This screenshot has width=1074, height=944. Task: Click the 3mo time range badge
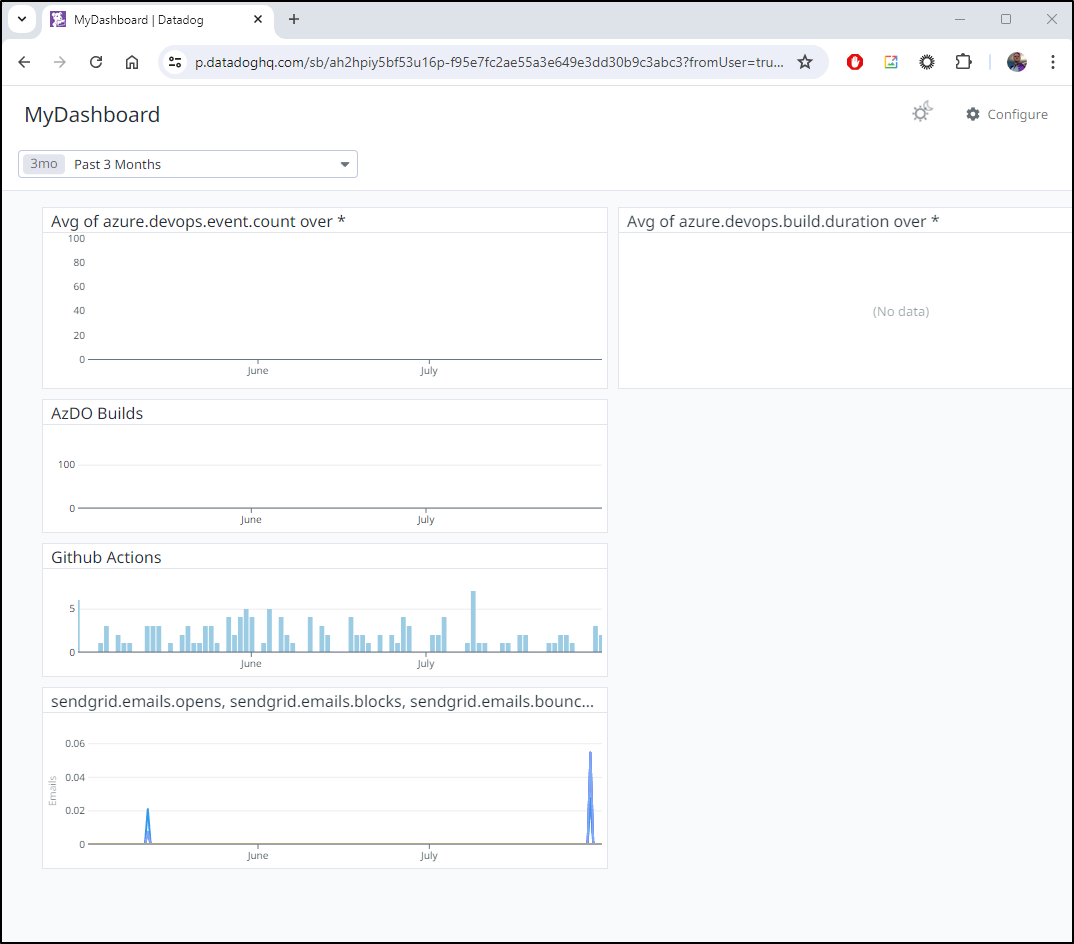[x=44, y=164]
